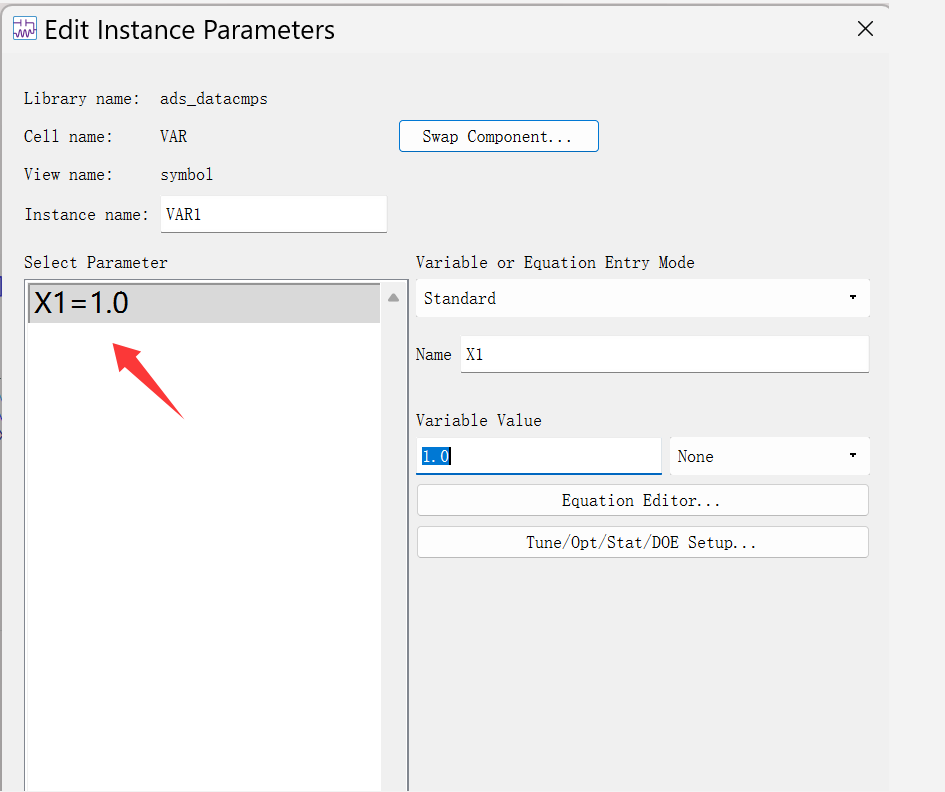This screenshot has width=945, height=792.
Task: Open the Standard entry mode dropdown
Action: click(x=642, y=298)
